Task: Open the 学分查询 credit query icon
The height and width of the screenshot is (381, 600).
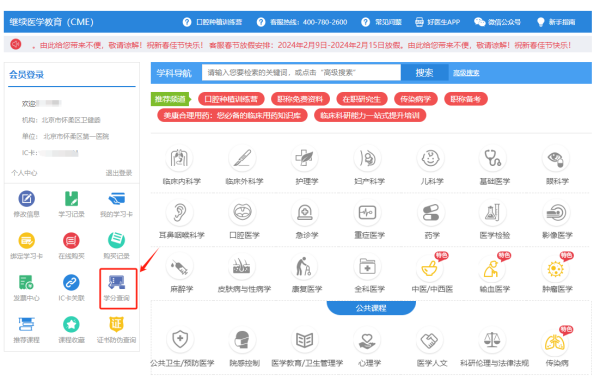Action: click(116, 283)
